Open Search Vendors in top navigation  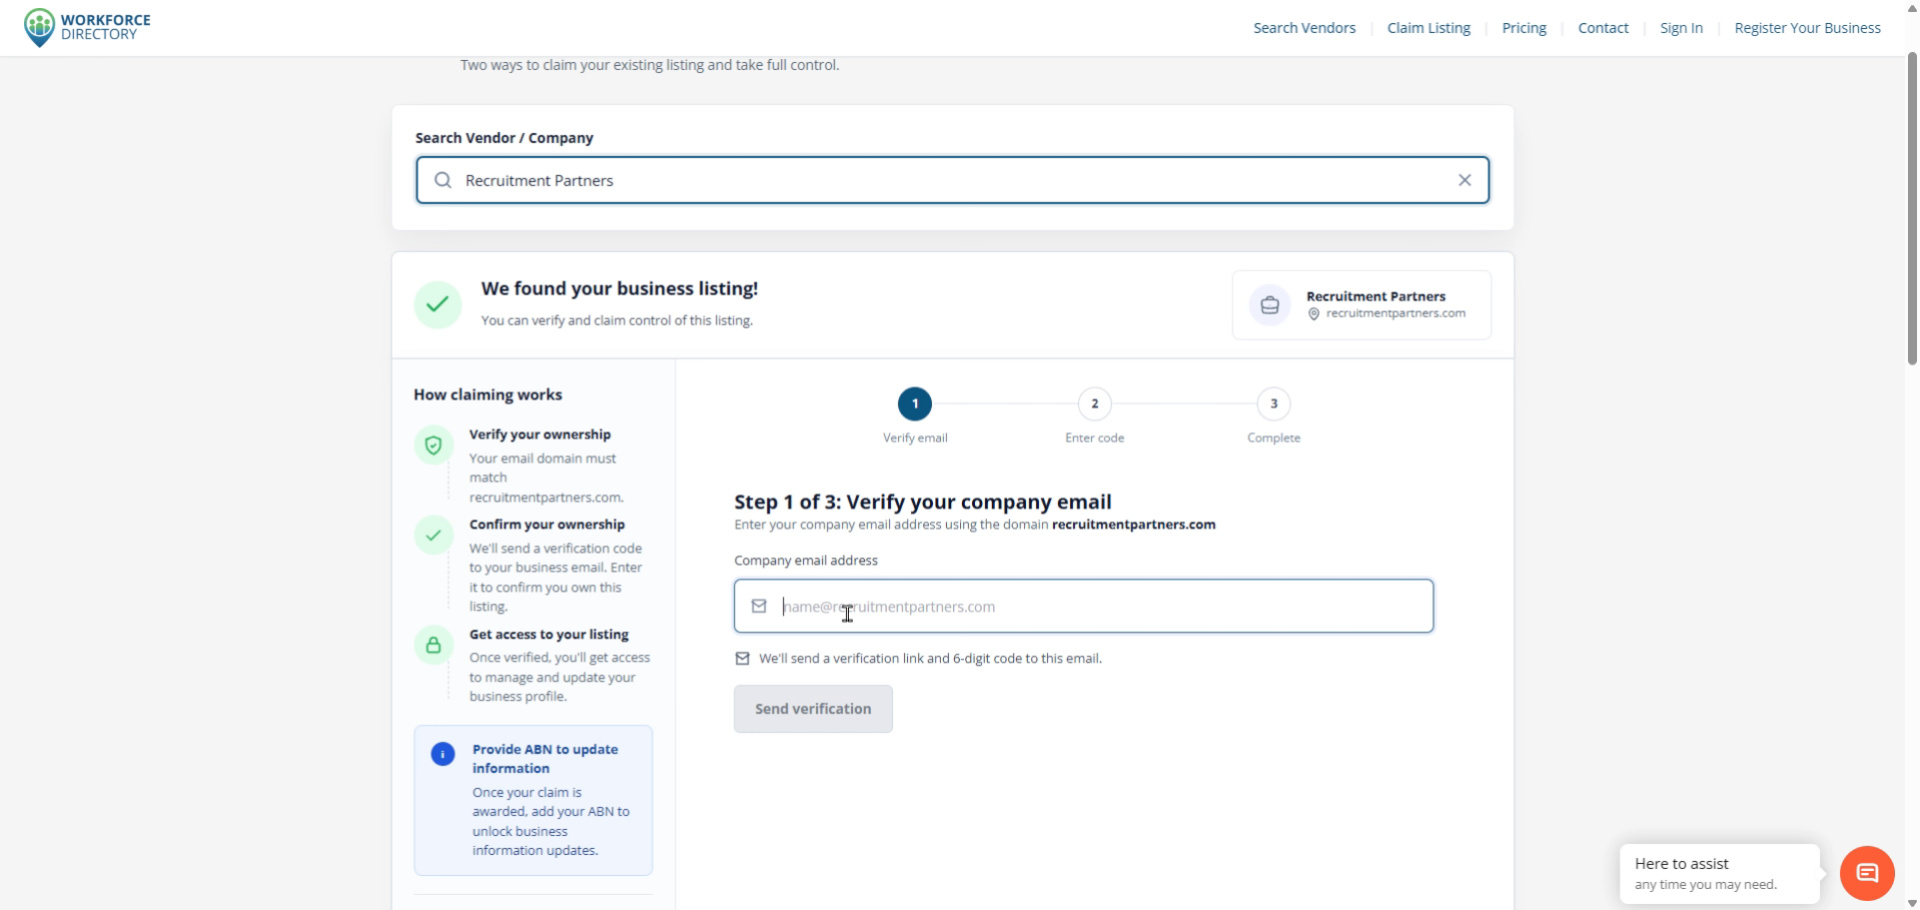1304,28
